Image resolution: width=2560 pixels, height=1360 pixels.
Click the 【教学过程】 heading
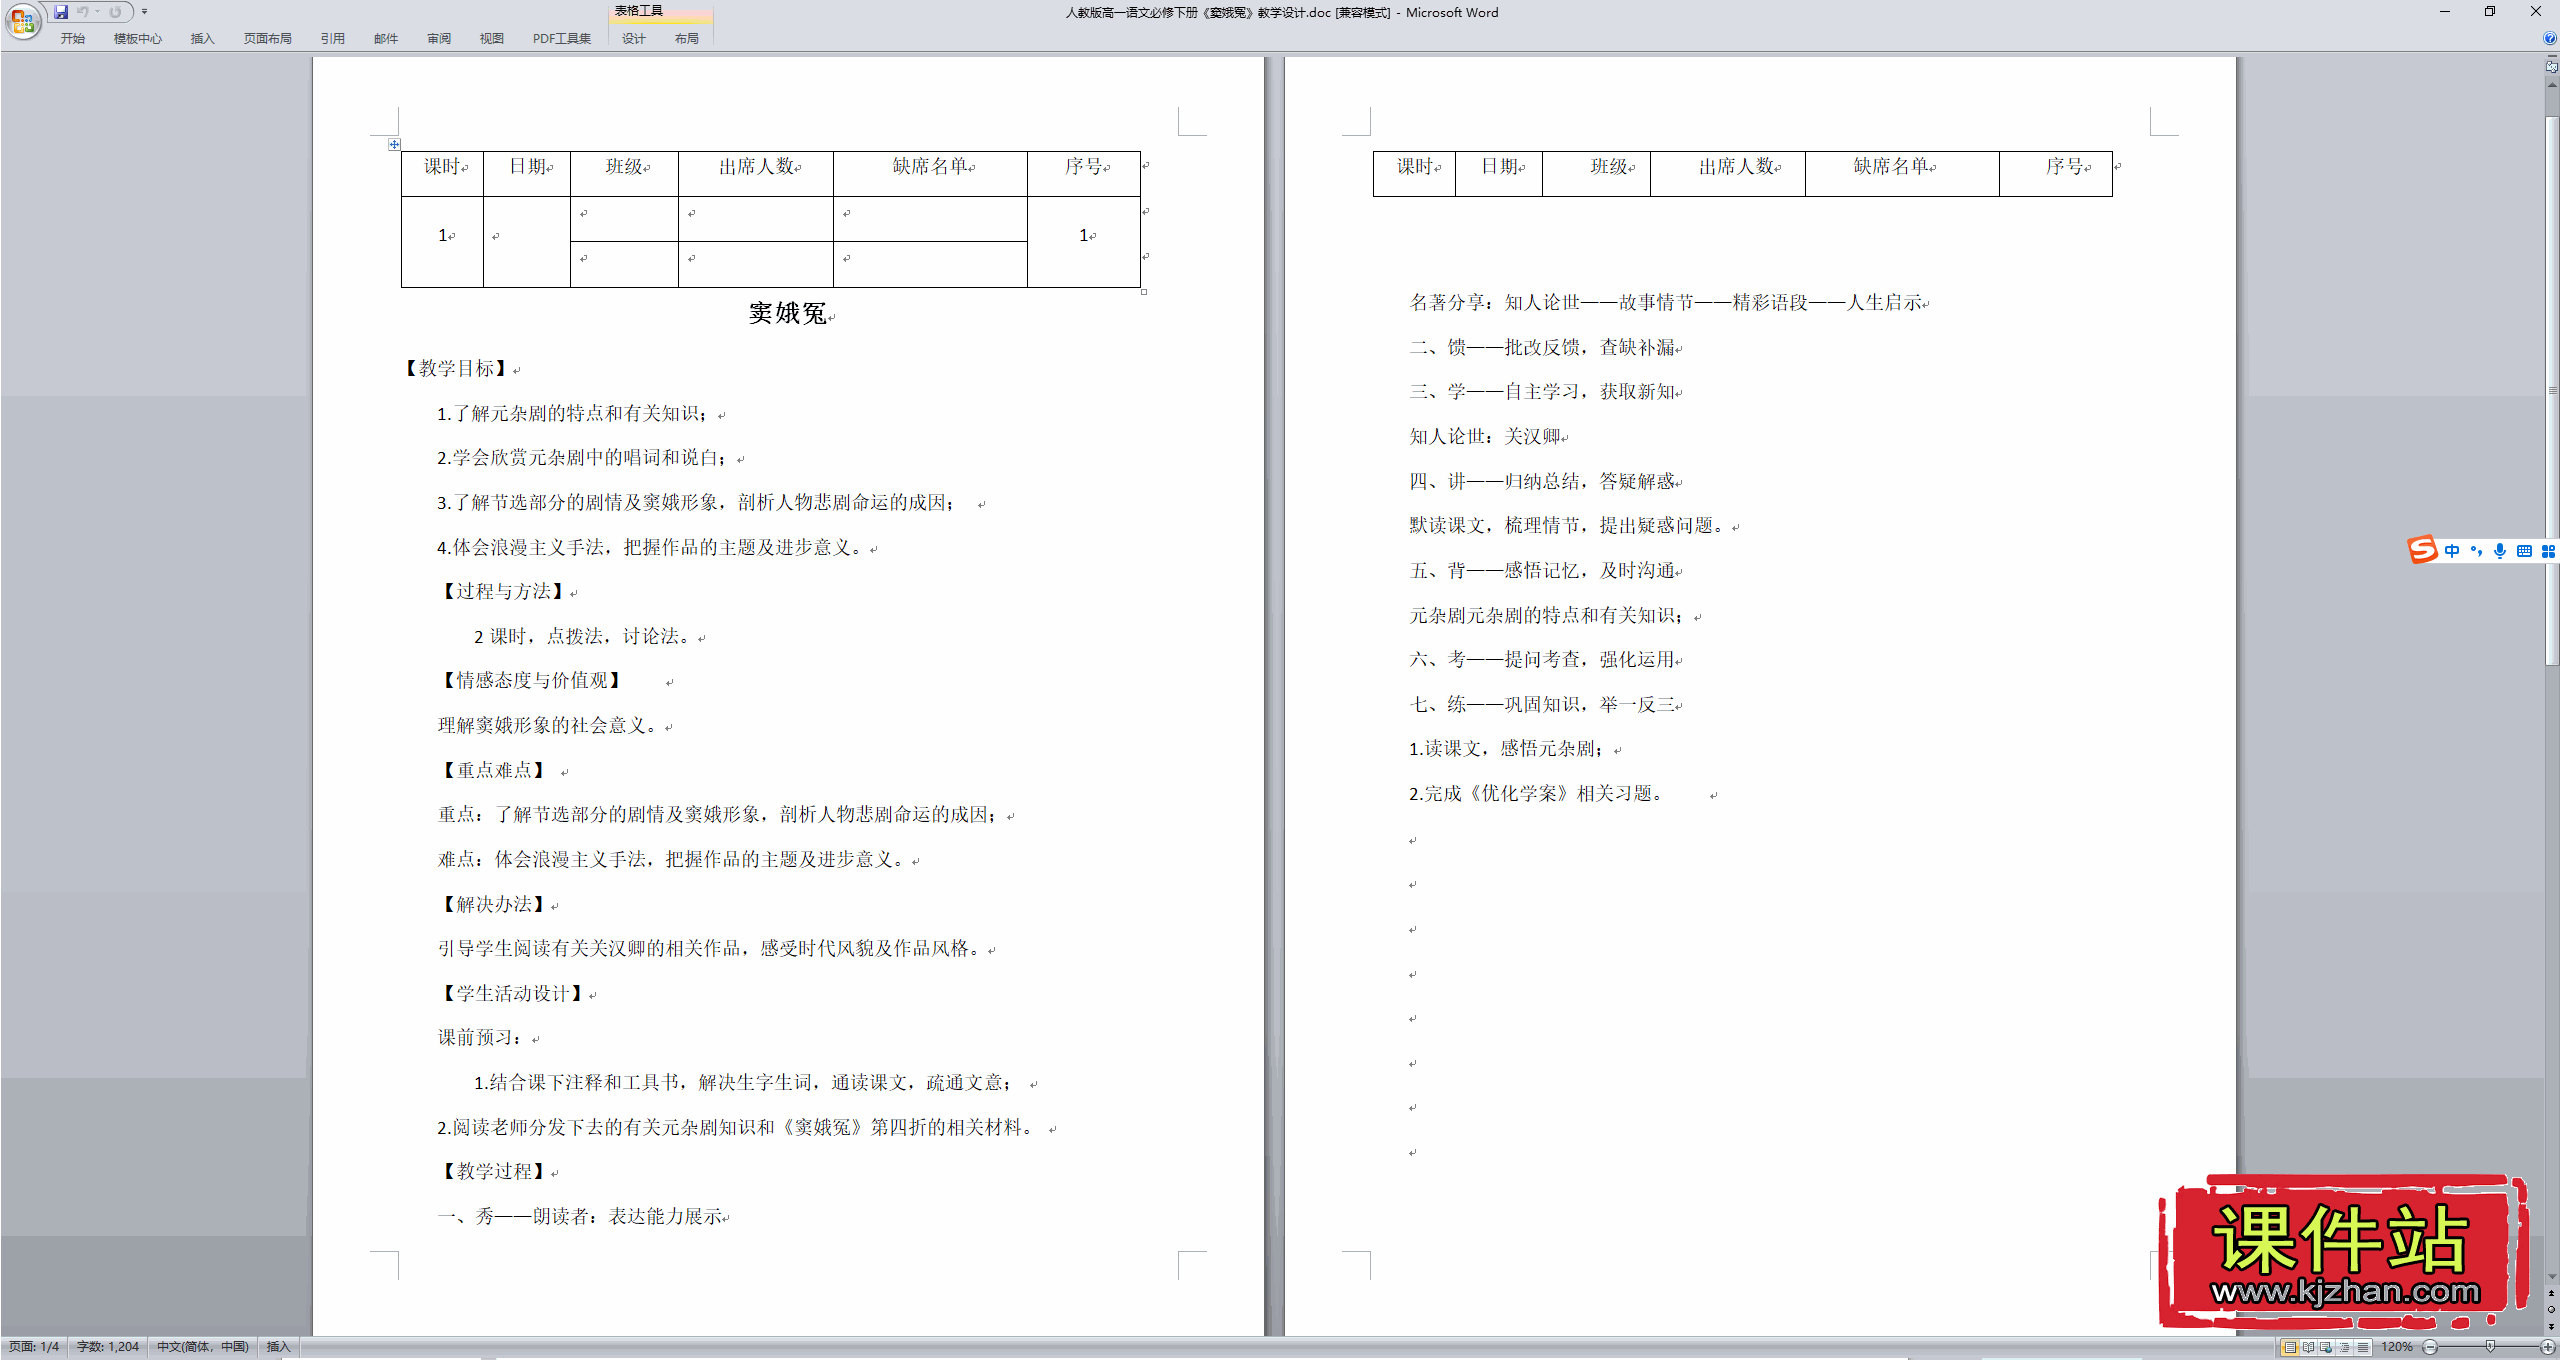(494, 1171)
